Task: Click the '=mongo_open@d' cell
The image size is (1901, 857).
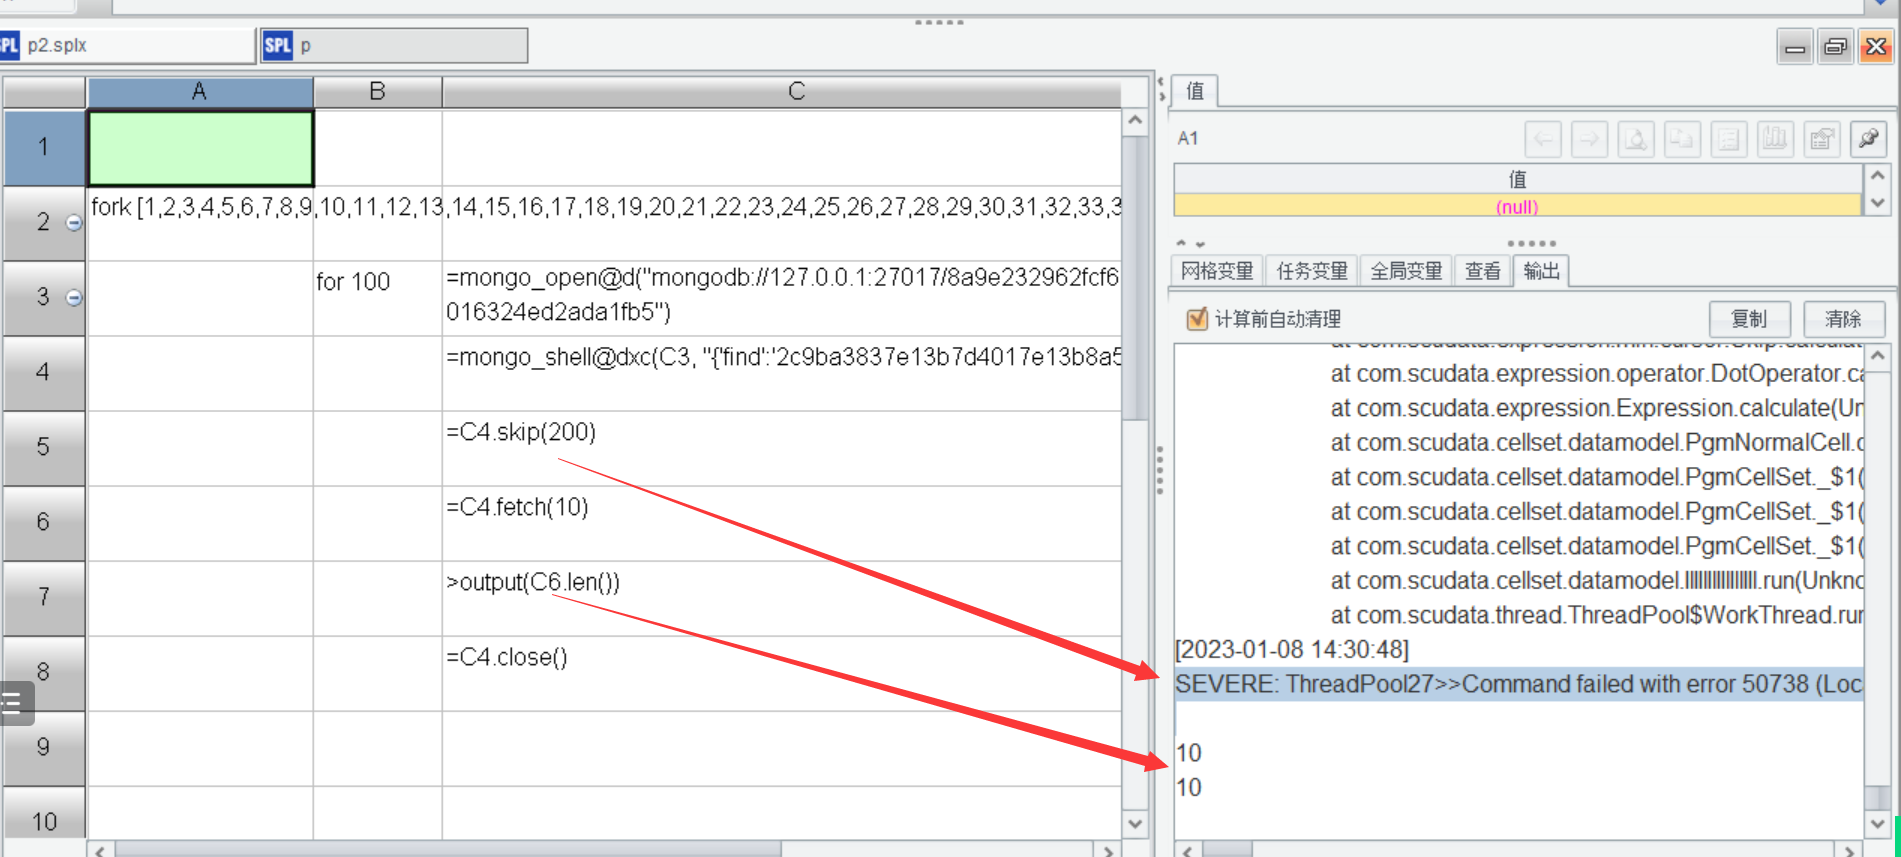Action: coord(782,298)
